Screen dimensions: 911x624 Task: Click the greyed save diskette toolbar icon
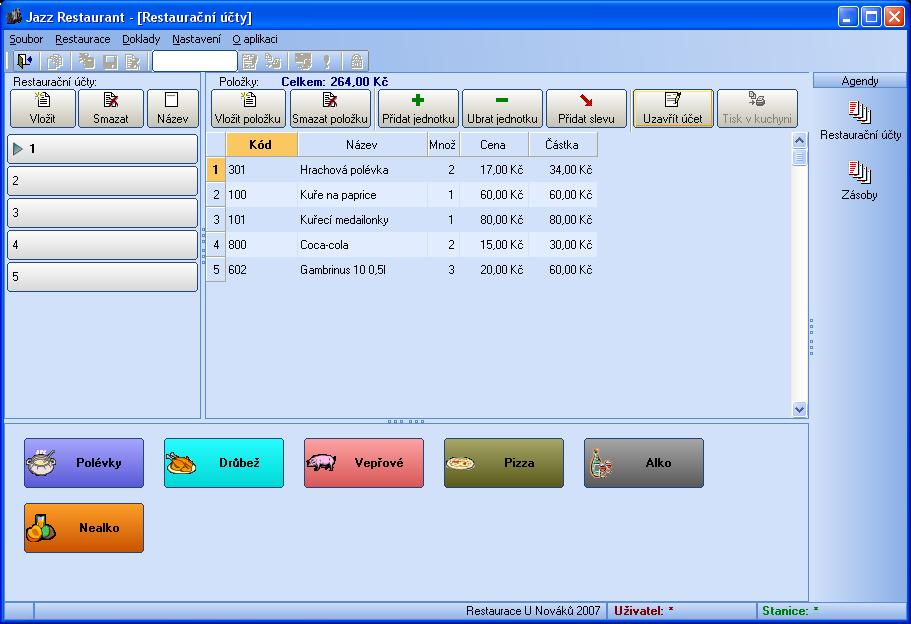(110, 61)
